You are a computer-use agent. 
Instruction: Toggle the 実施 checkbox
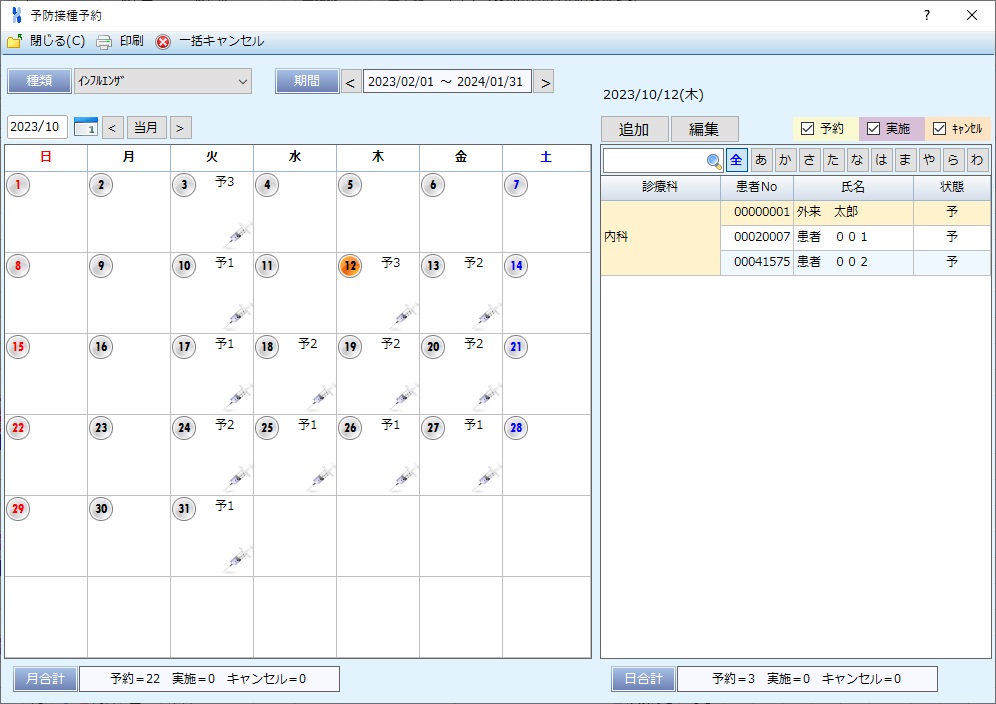point(873,128)
